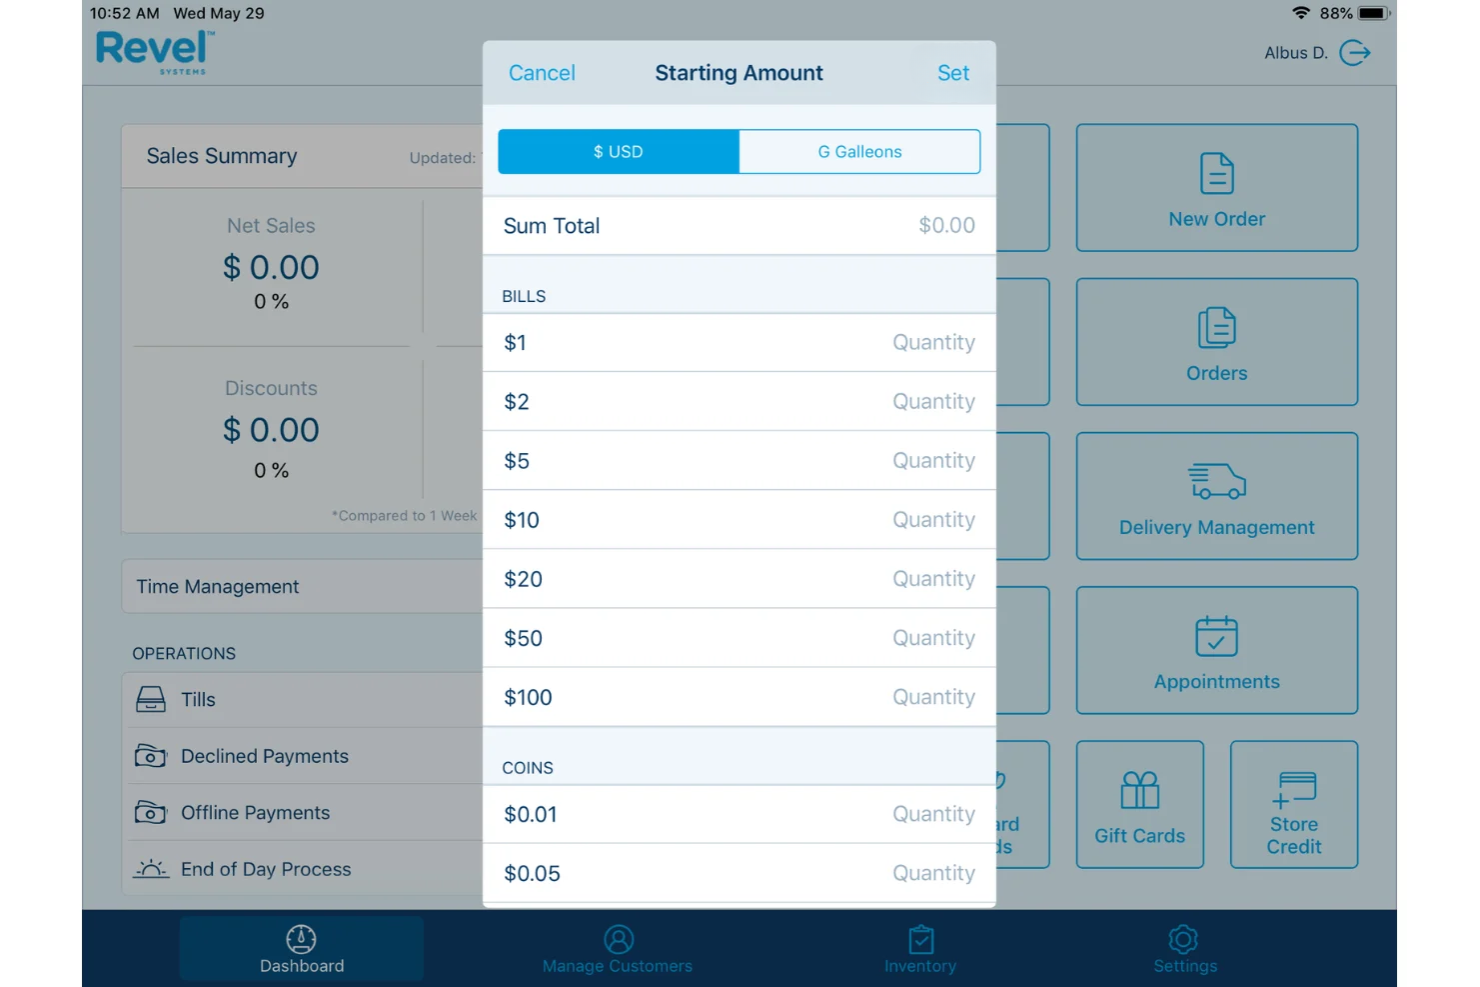Switch currency to G Galleons
The height and width of the screenshot is (987, 1480).
click(859, 151)
